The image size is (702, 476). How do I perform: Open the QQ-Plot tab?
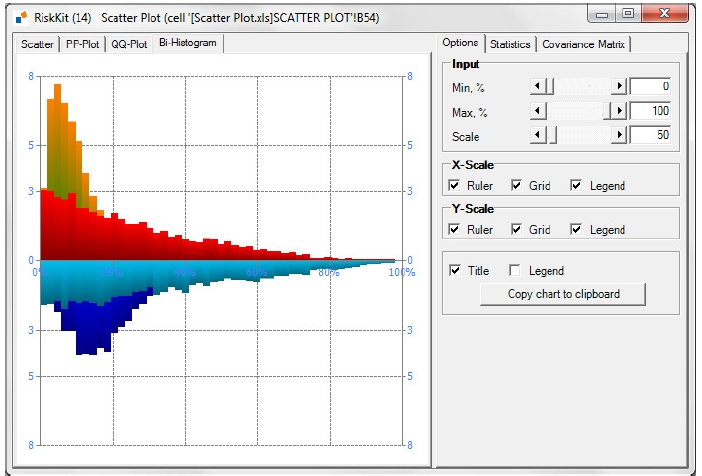tap(130, 44)
